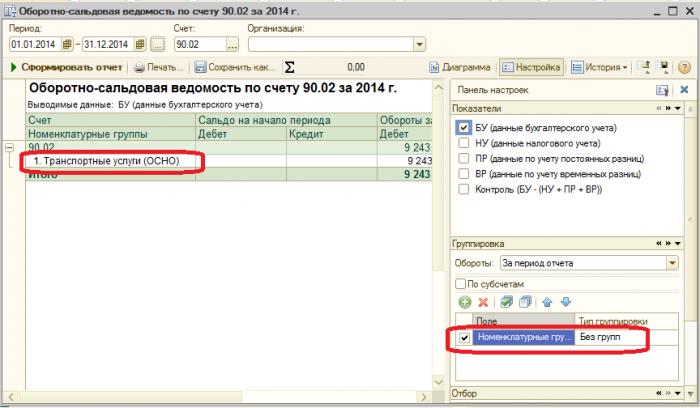The image size is (700, 408).
Task: Open calendar for period end date
Action: 140,44
